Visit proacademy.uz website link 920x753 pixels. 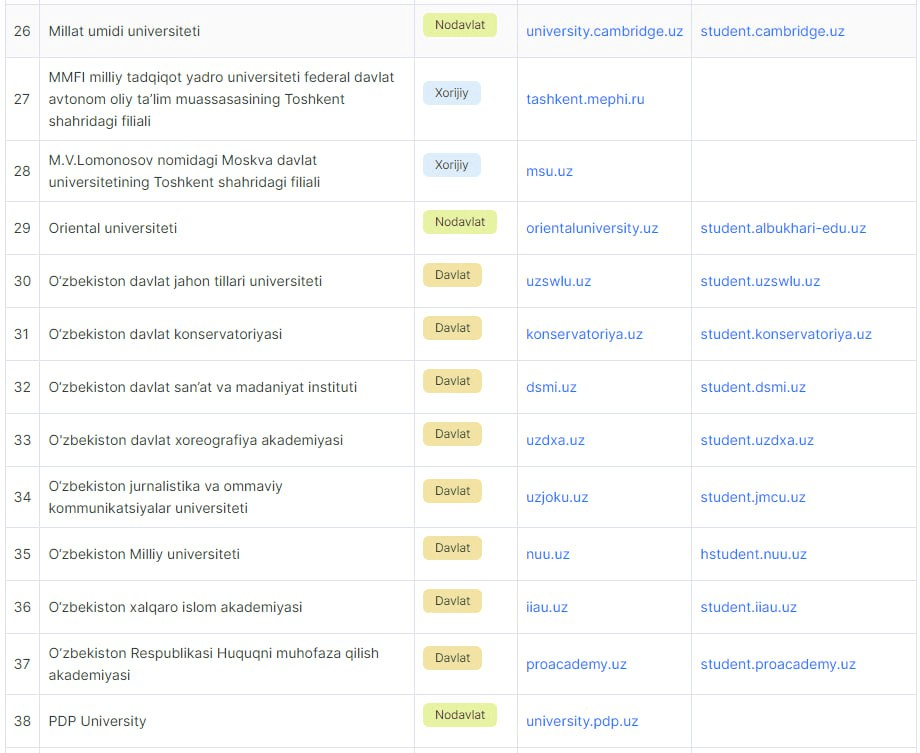576,664
